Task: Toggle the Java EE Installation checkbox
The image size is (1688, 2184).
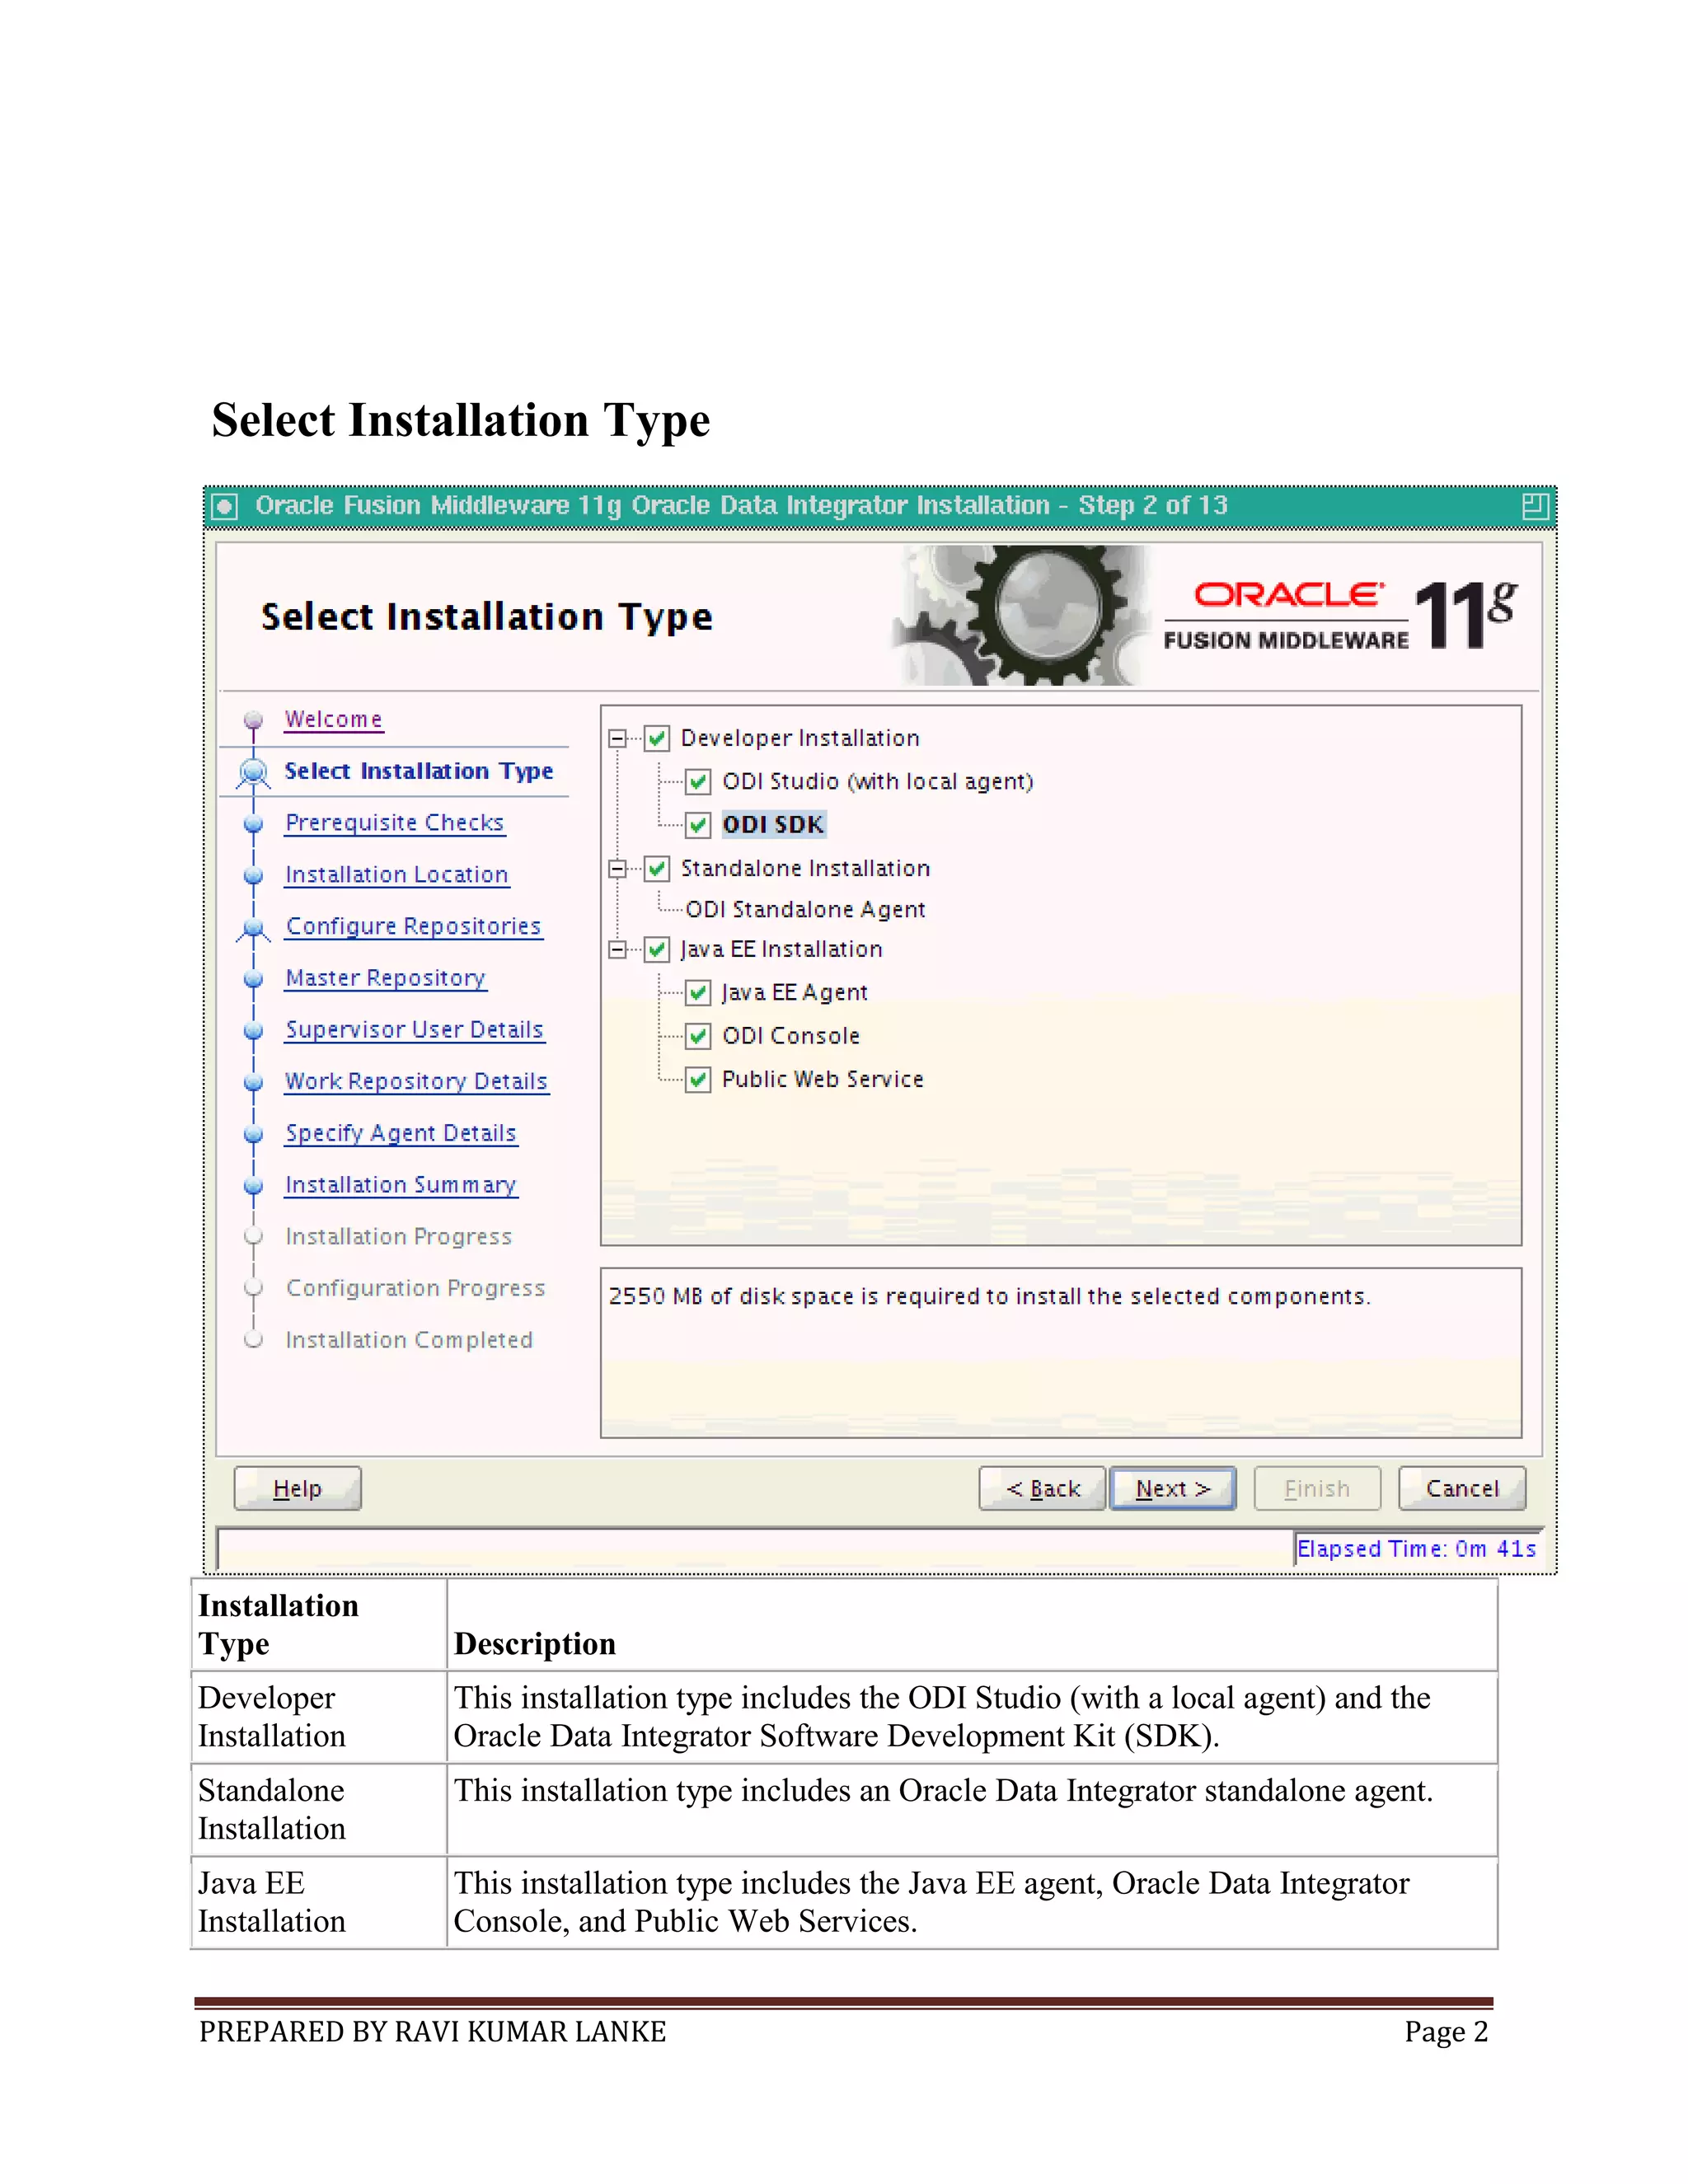Action: [x=657, y=950]
